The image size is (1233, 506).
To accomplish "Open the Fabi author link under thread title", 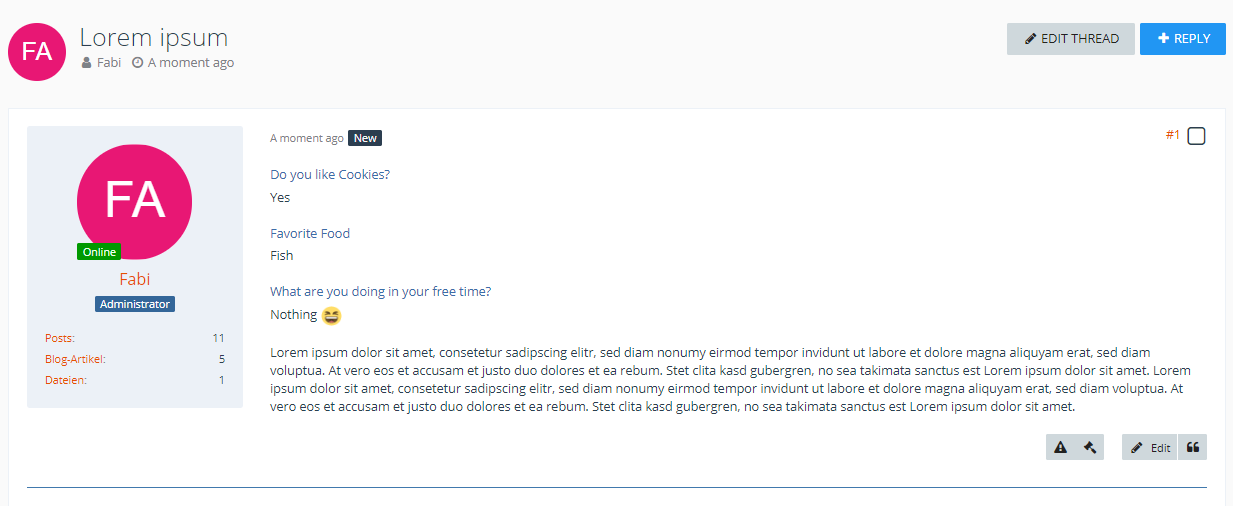I will [x=109, y=63].
